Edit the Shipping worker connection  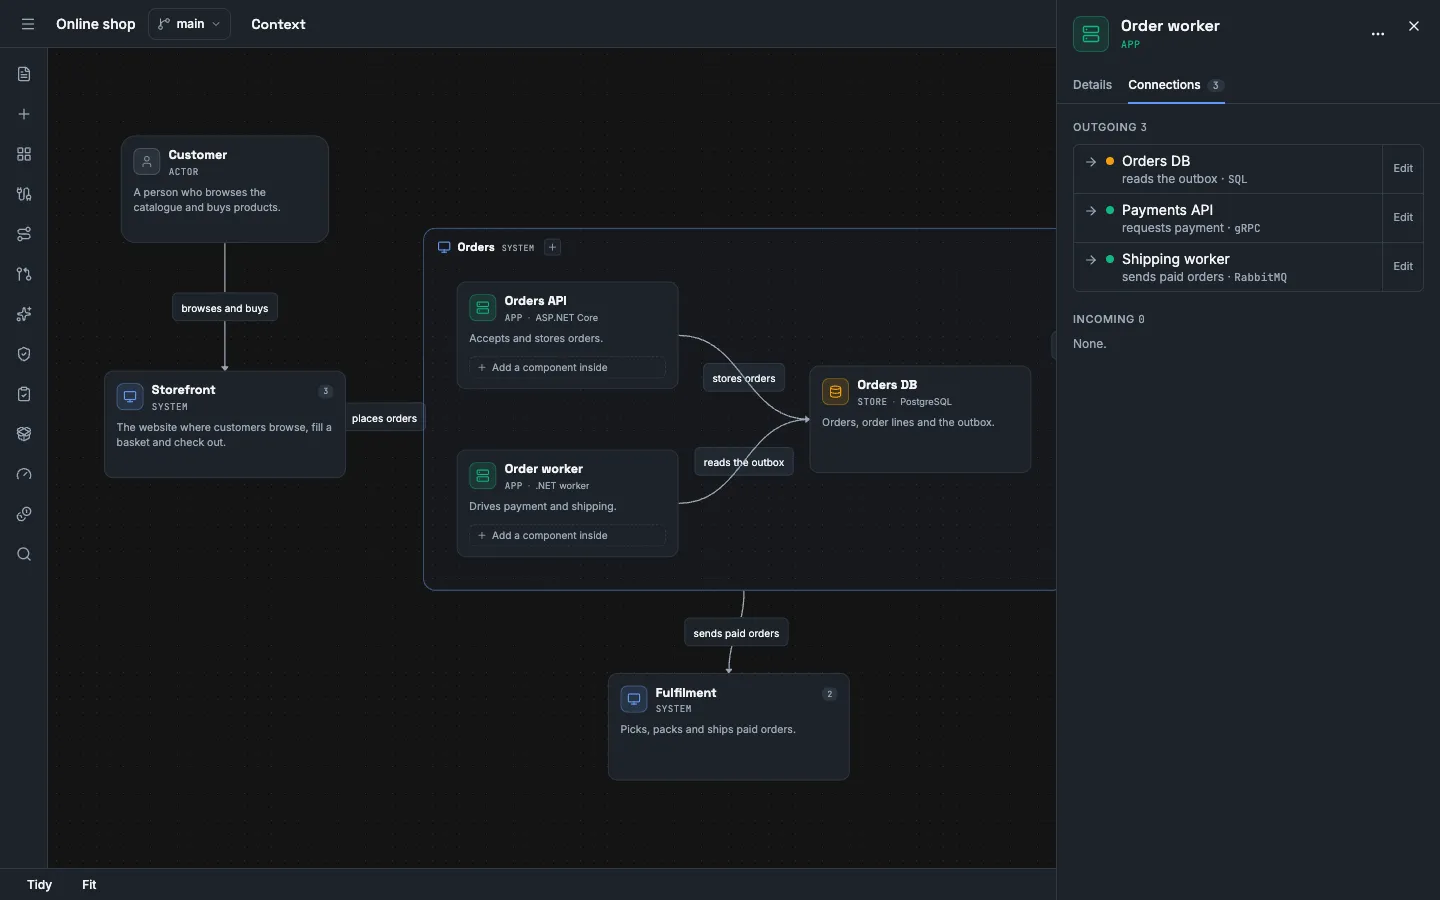[x=1403, y=267]
